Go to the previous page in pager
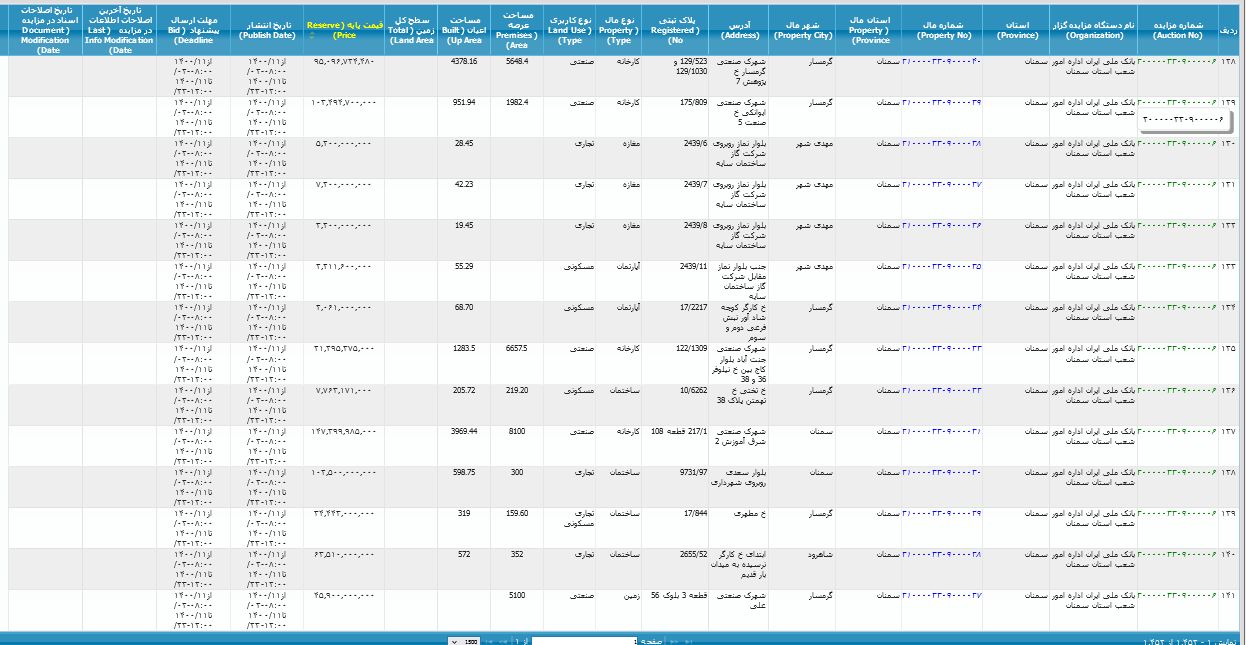 pyautogui.click(x=674, y=640)
